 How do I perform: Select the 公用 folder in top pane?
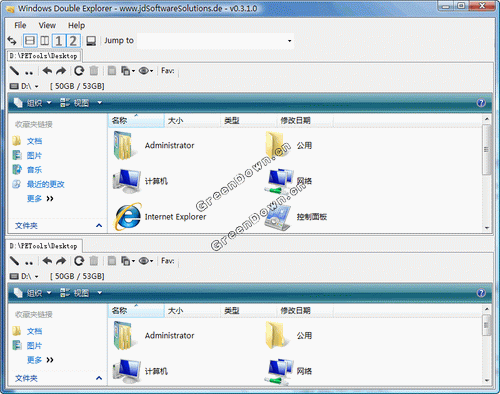click(x=289, y=146)
